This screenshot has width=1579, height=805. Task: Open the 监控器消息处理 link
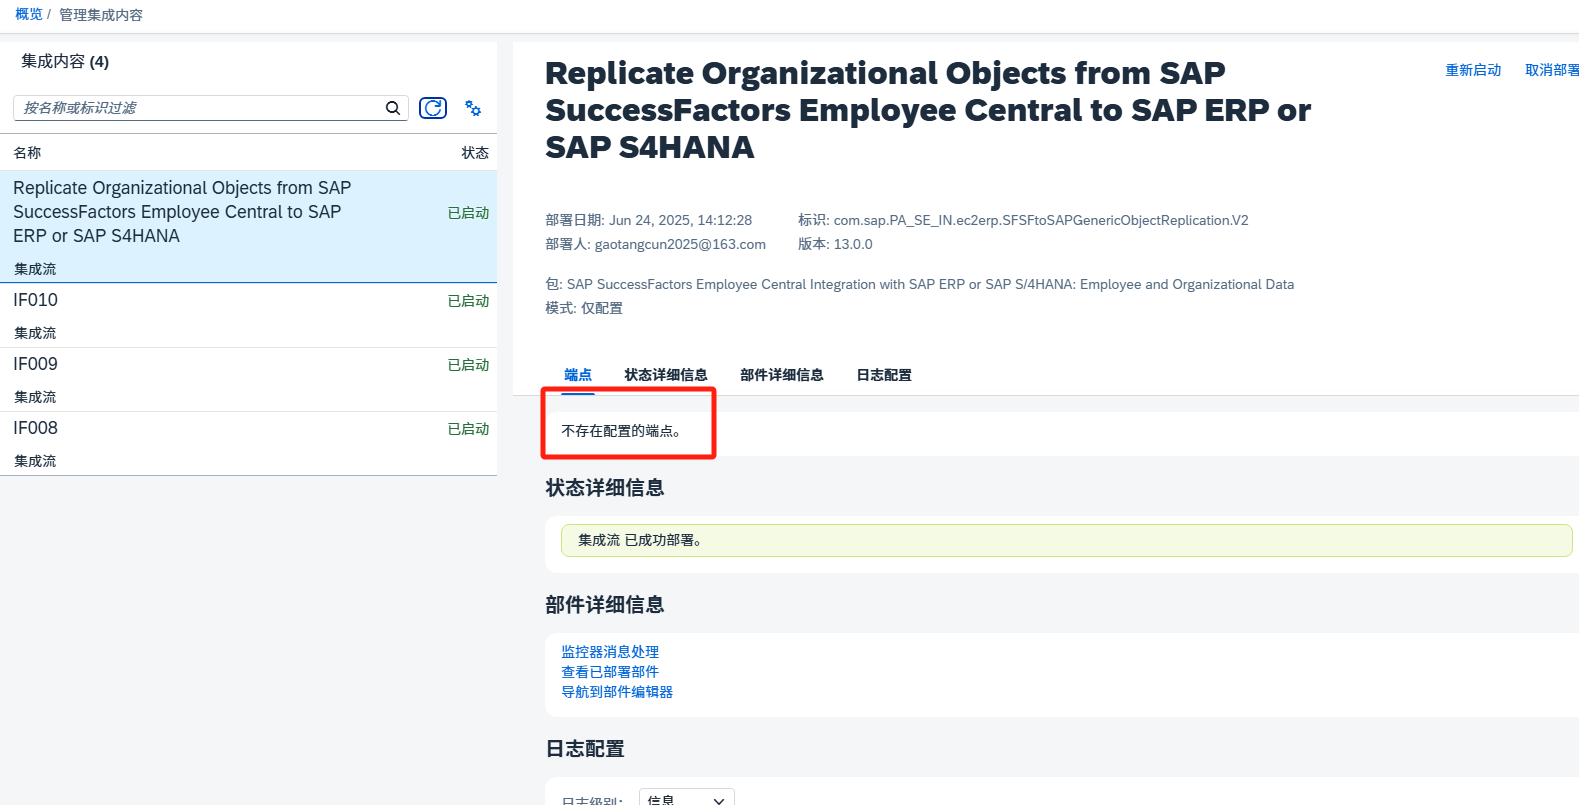610,652
